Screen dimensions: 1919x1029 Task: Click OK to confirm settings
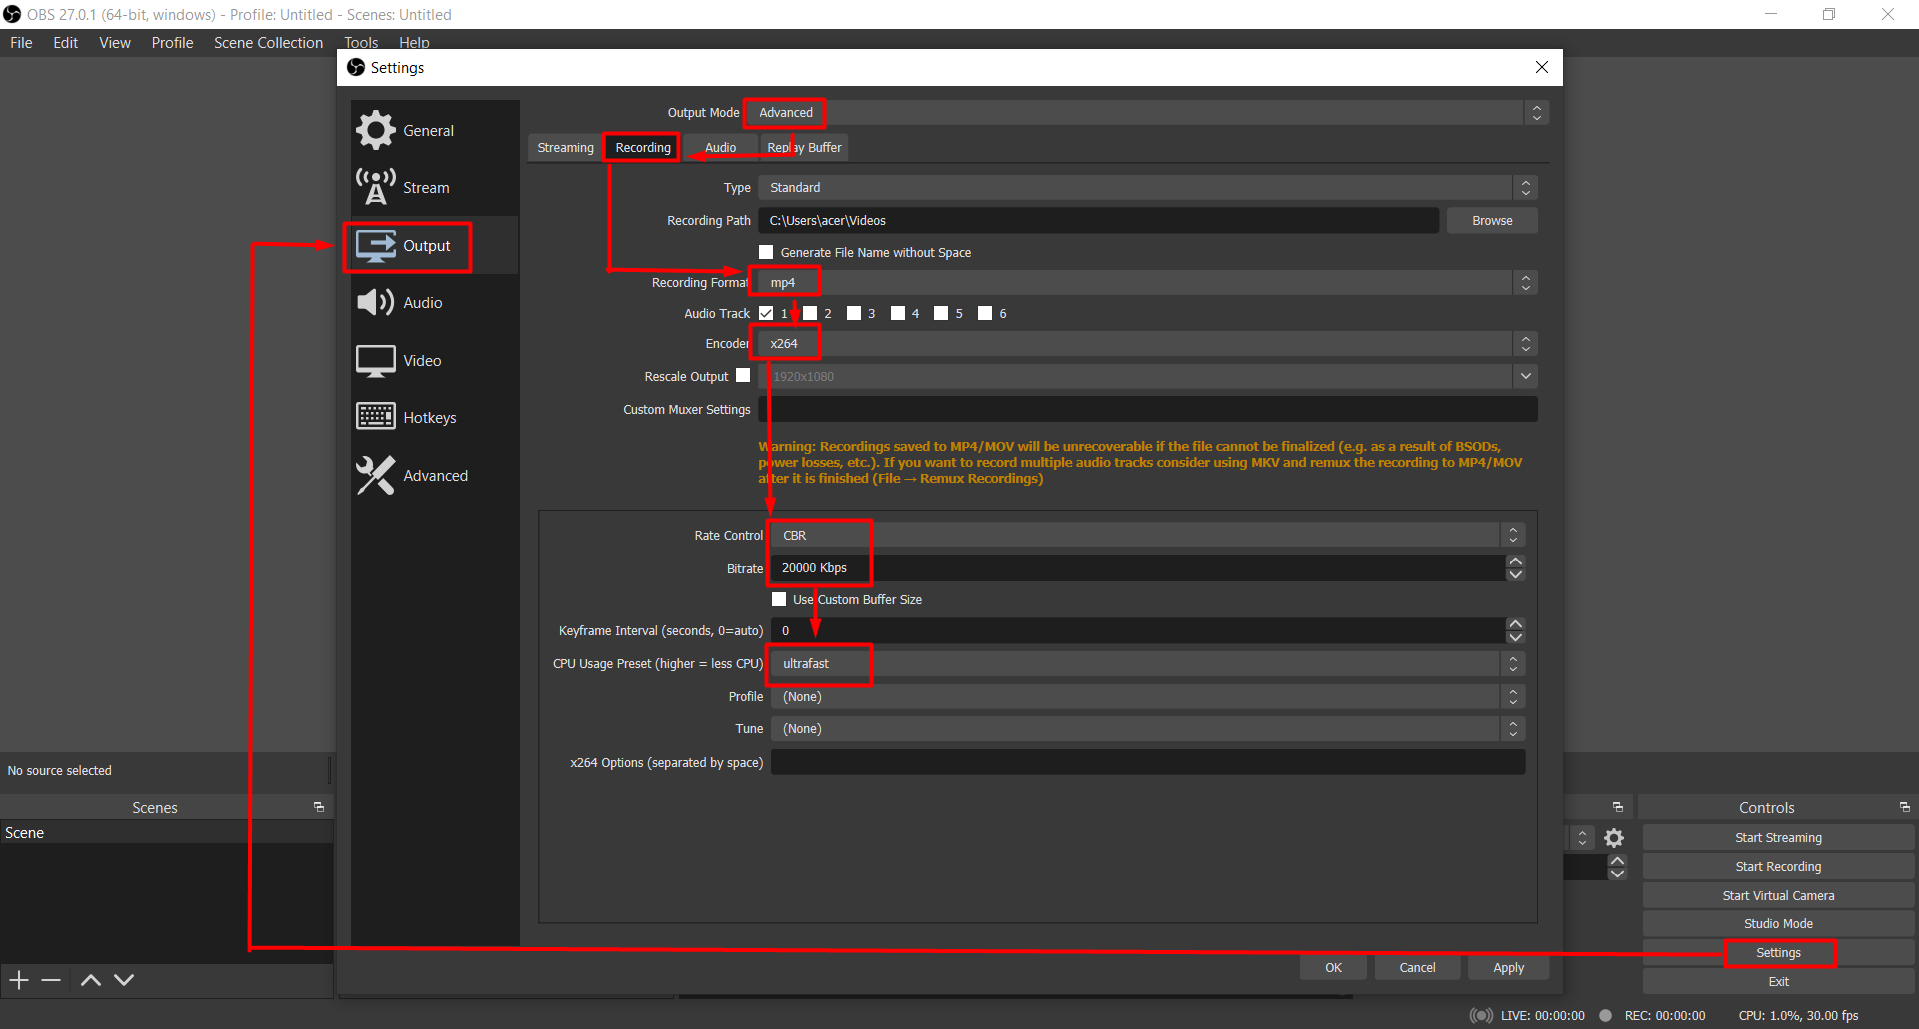pyautogui.click(x=1333, y=967)
